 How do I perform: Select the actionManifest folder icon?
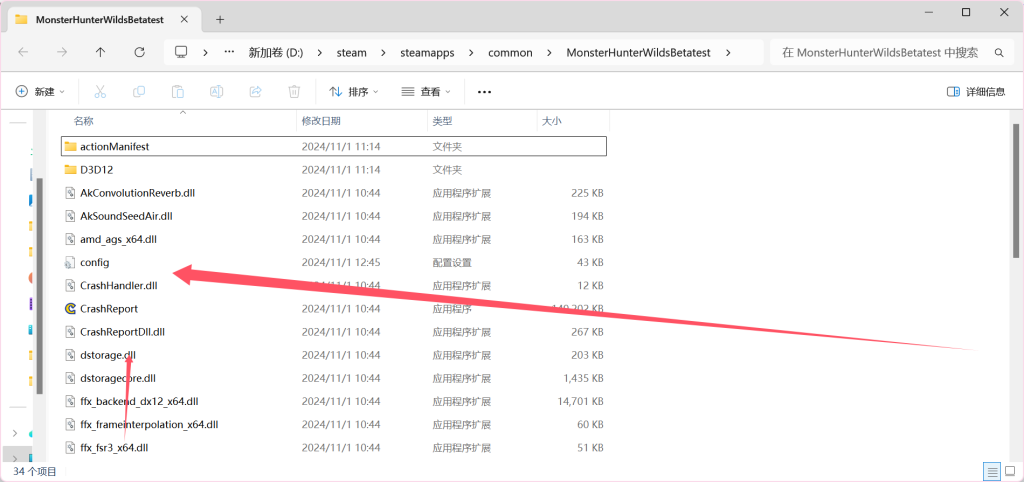tap(71, 146)
